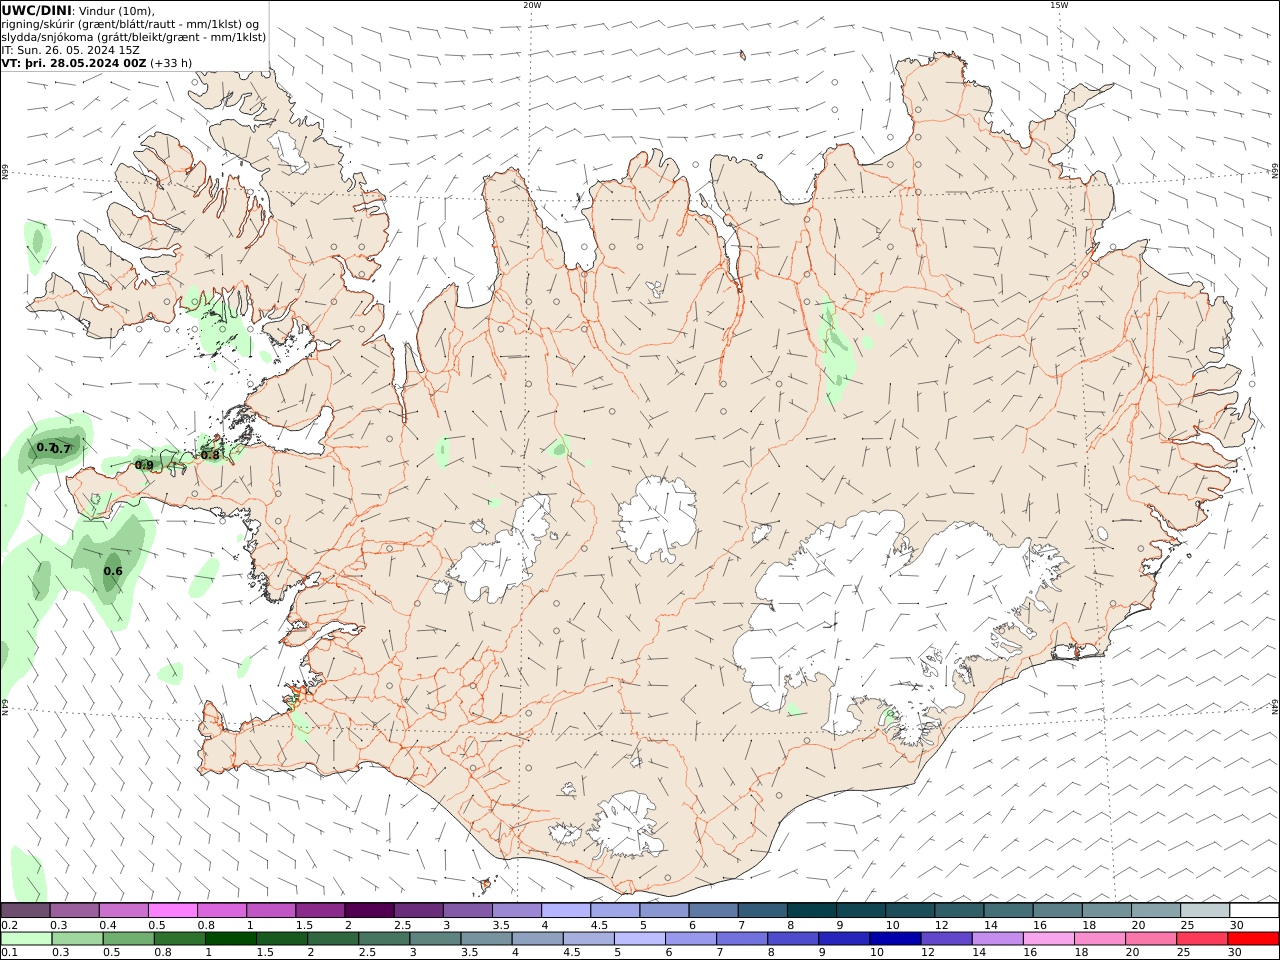Click the slate blue 6 swatch in the upper snow scale

[713, 911]
